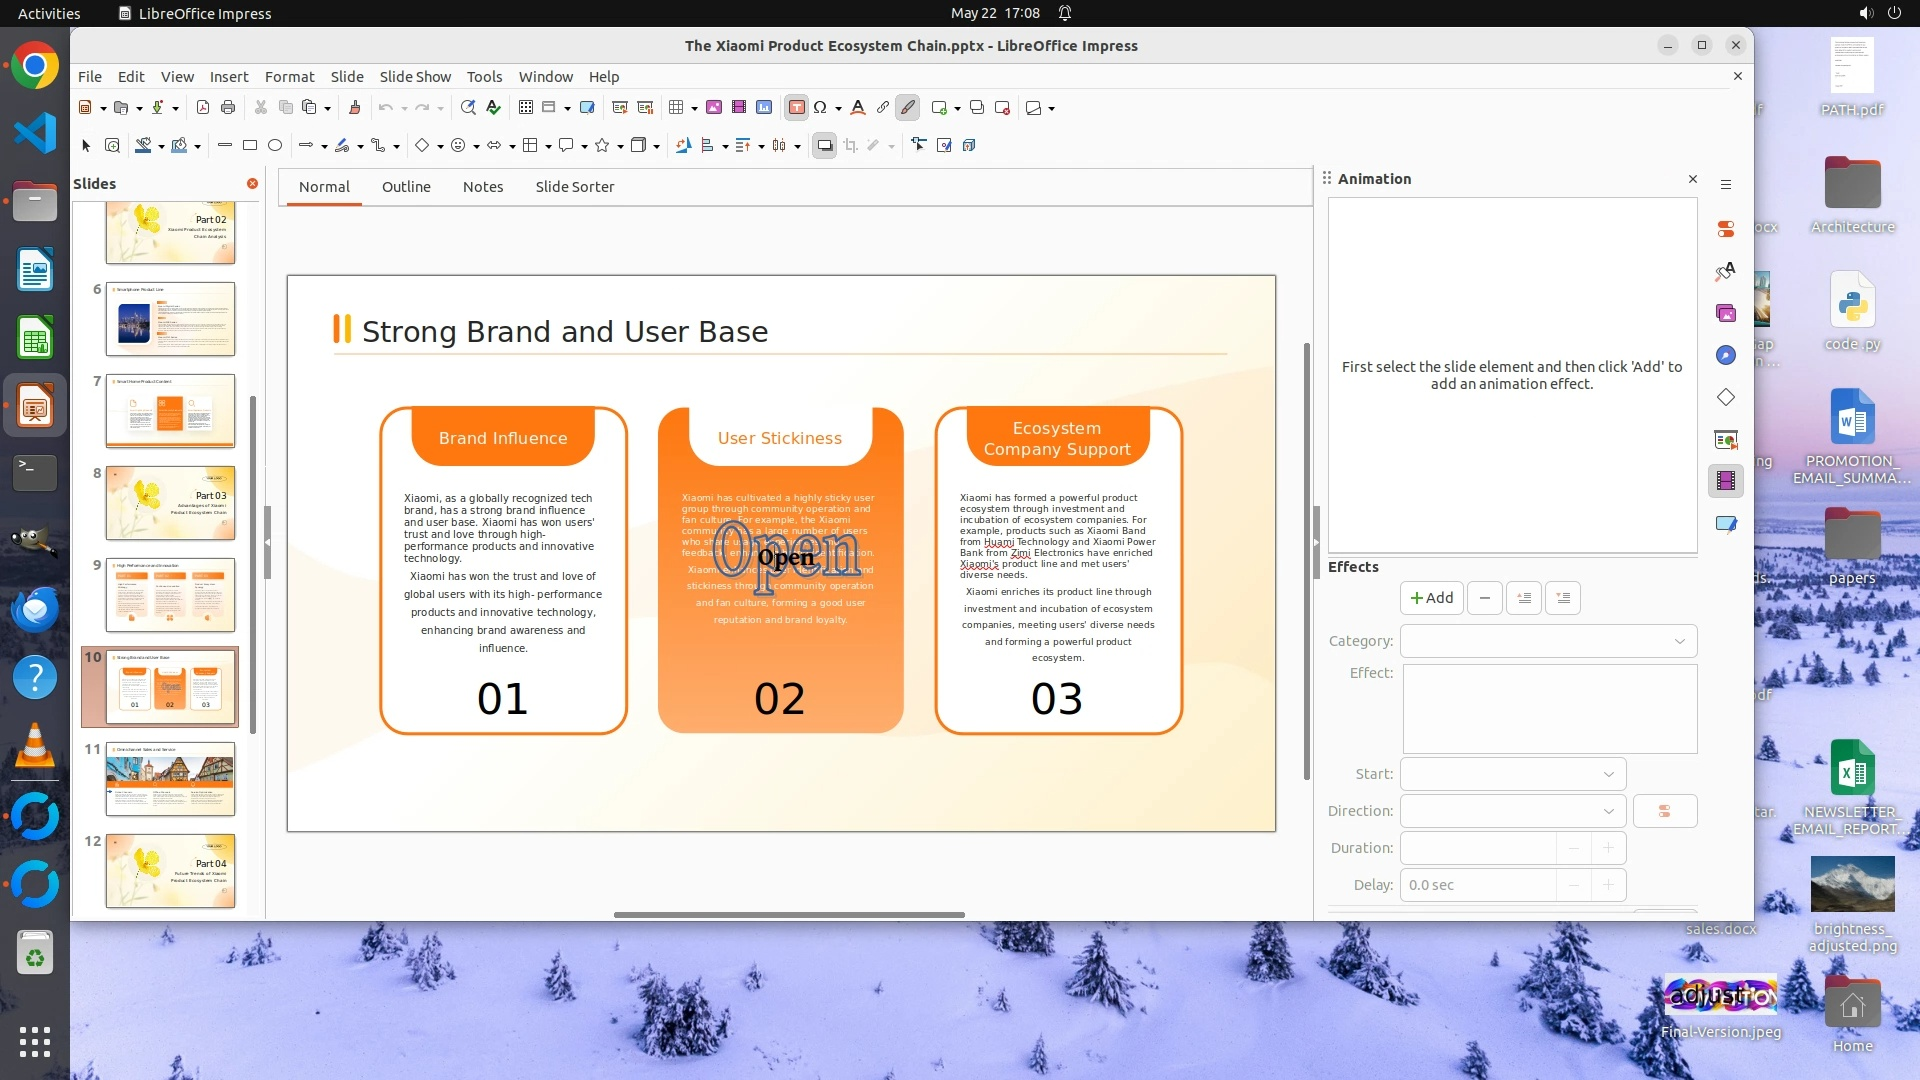1920x1080 pixels.
Task: Insert Audio or Video icon
Action: [x=739, y=108]
